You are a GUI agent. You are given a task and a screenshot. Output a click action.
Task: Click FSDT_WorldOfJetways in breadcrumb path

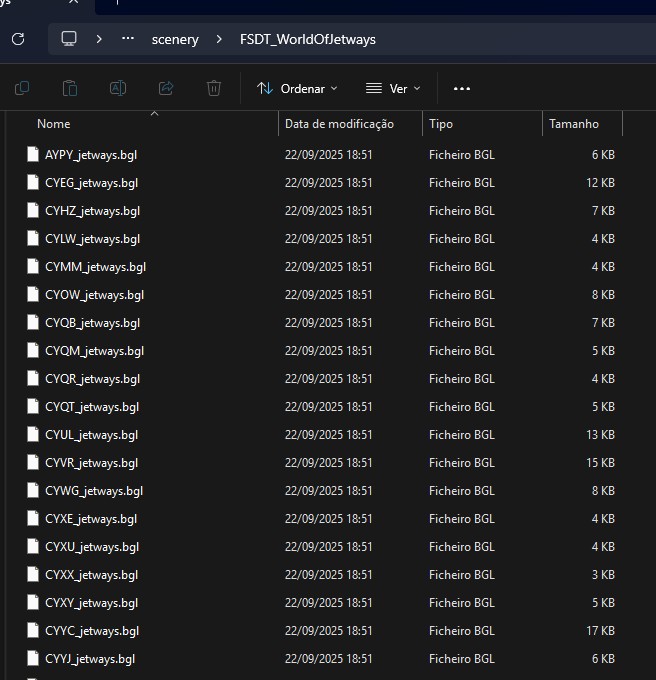point(308,39)
